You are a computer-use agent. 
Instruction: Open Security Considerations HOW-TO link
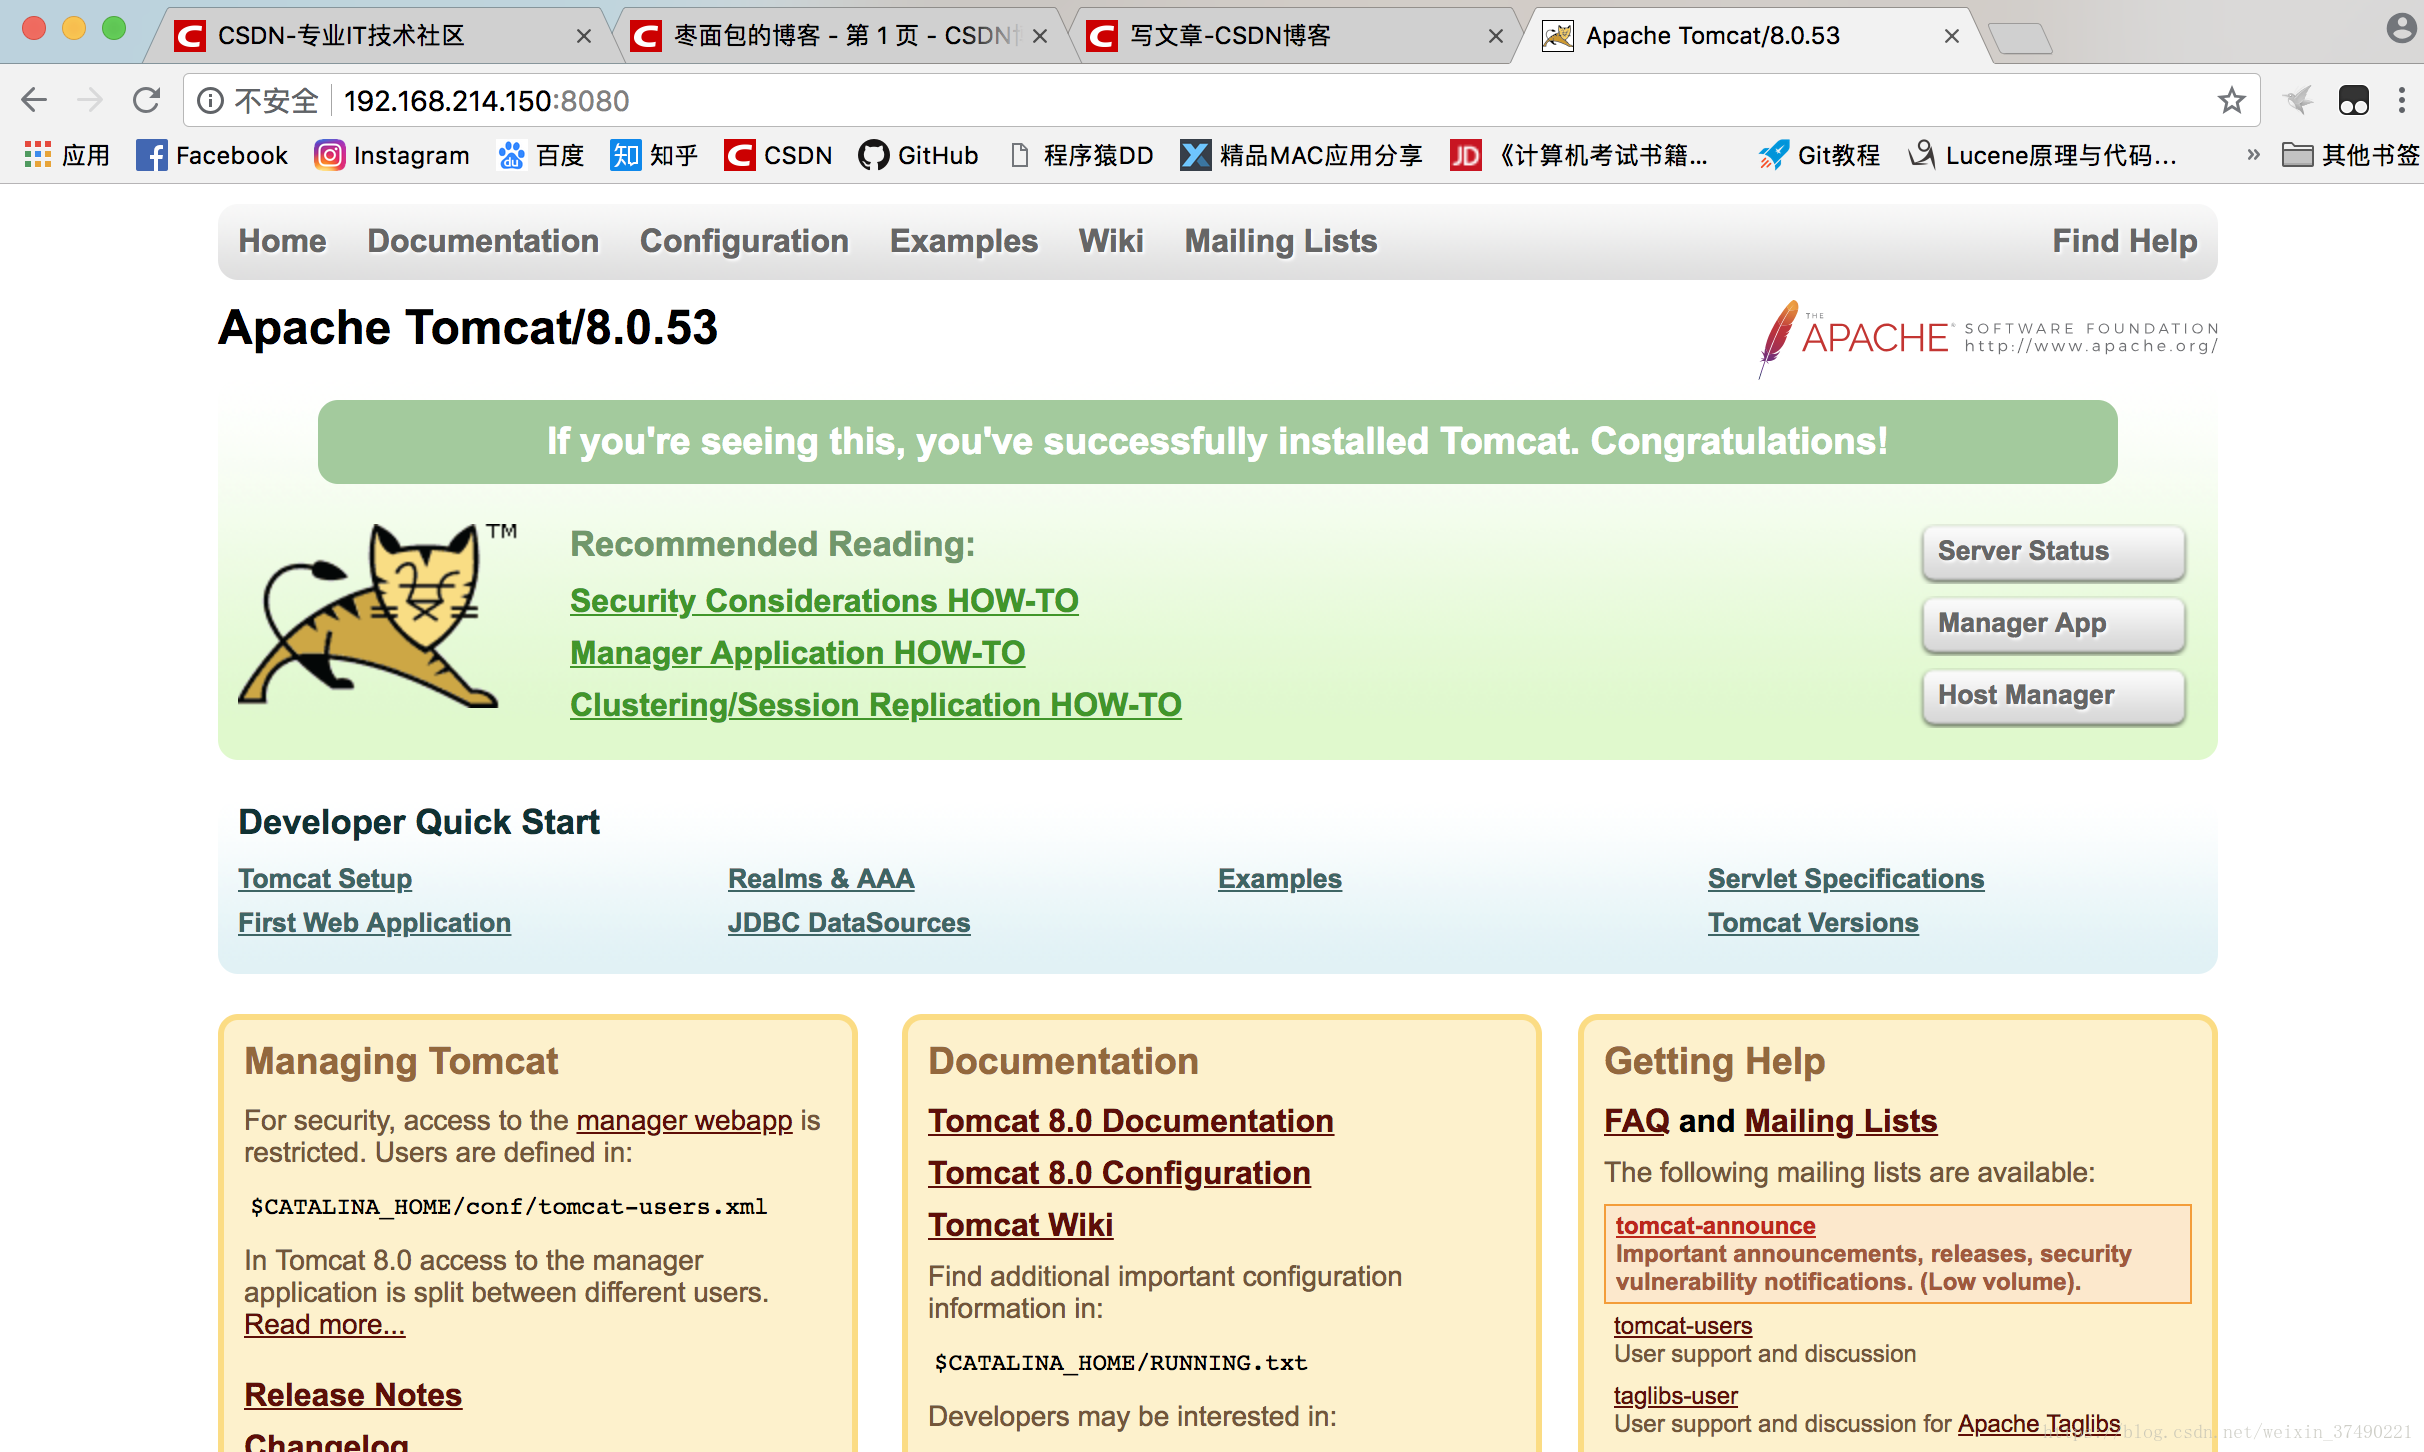click(824, 601)
